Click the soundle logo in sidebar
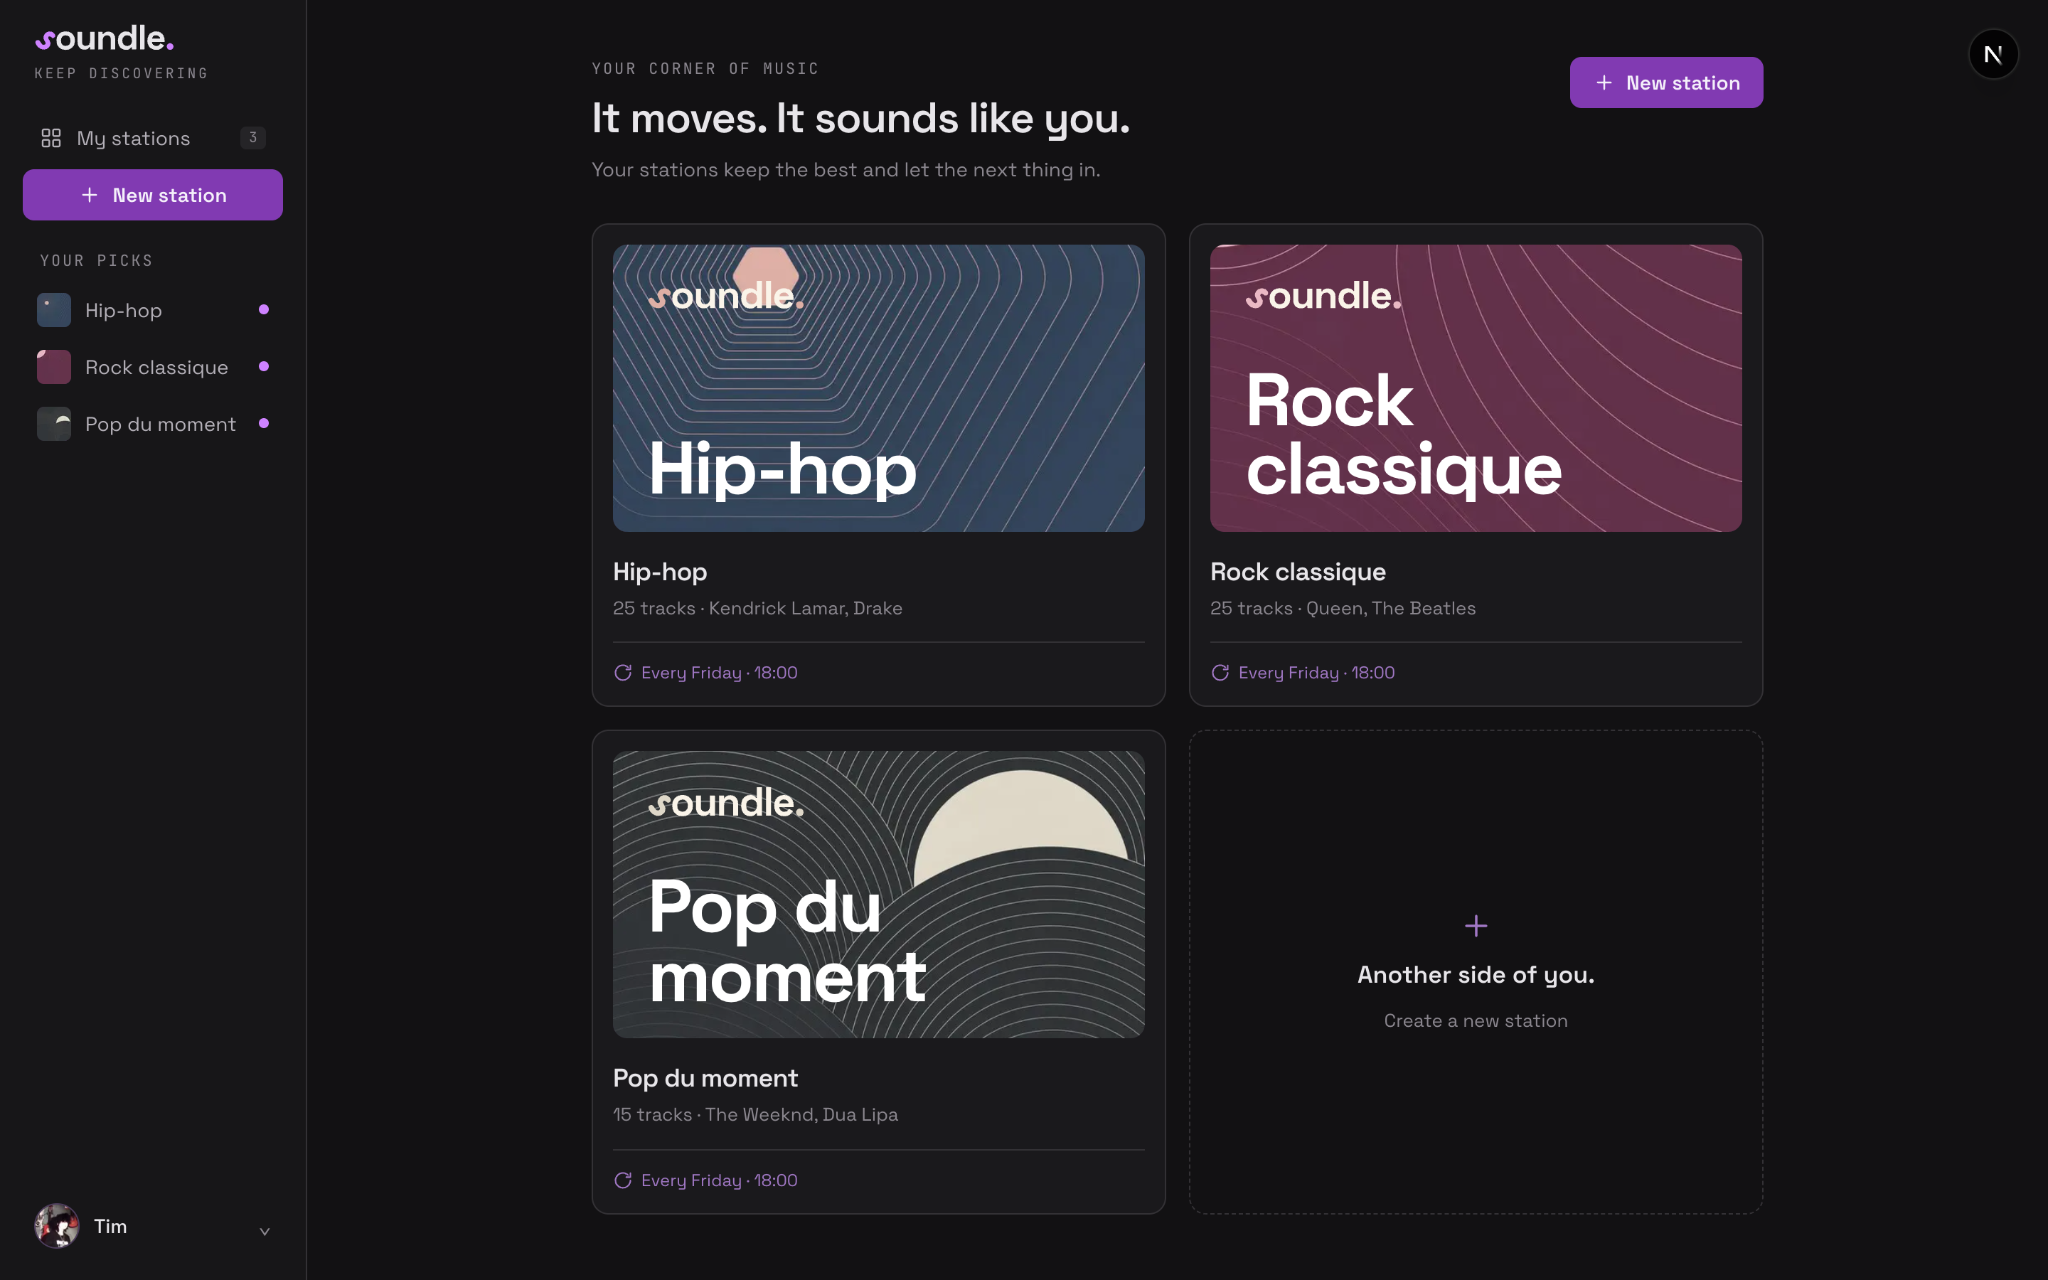This screenshot has width=2048, height=1280. [x=104, y=39]
